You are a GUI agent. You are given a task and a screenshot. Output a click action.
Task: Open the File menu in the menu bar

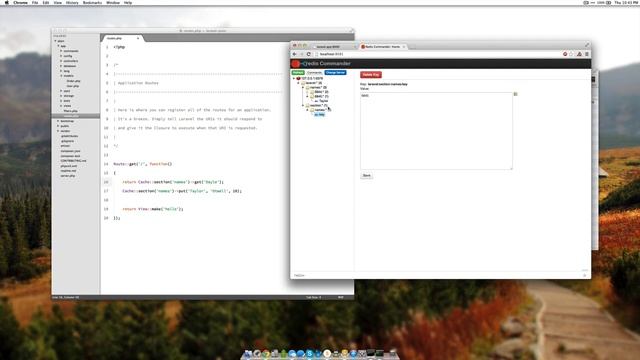click(x=35, y=2)
